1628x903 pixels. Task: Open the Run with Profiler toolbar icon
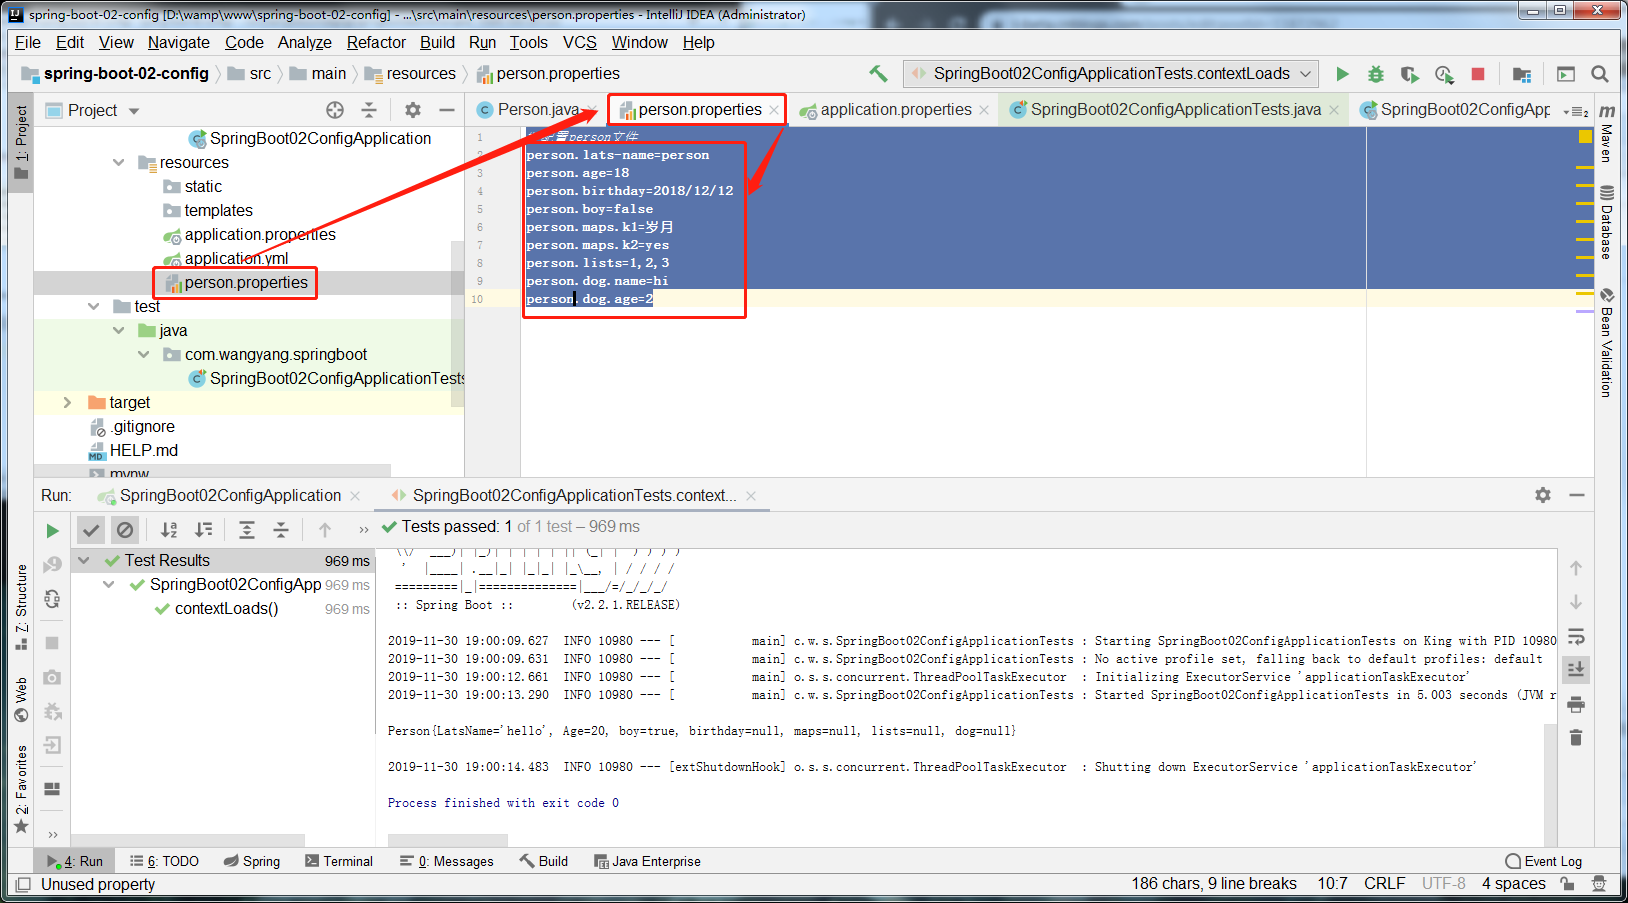(1444, 74)
